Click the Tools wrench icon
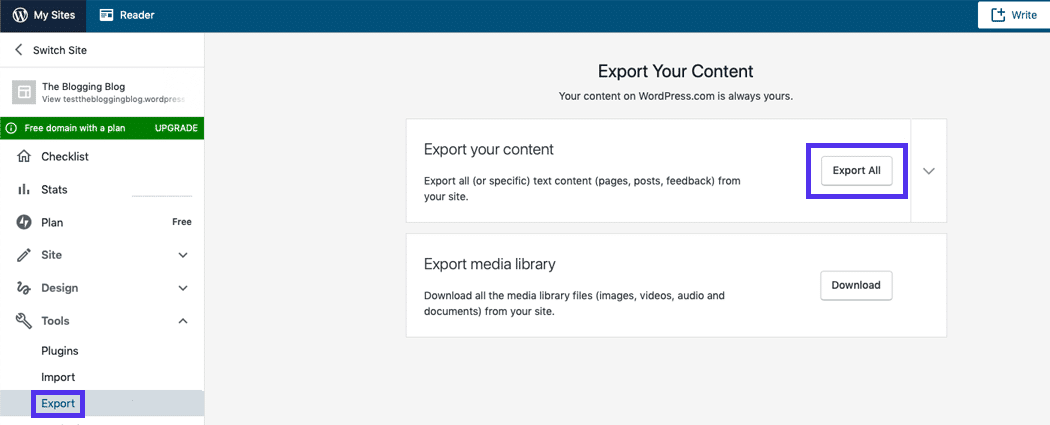This screenshot has height=425, width=1050. tap(24, 321)
